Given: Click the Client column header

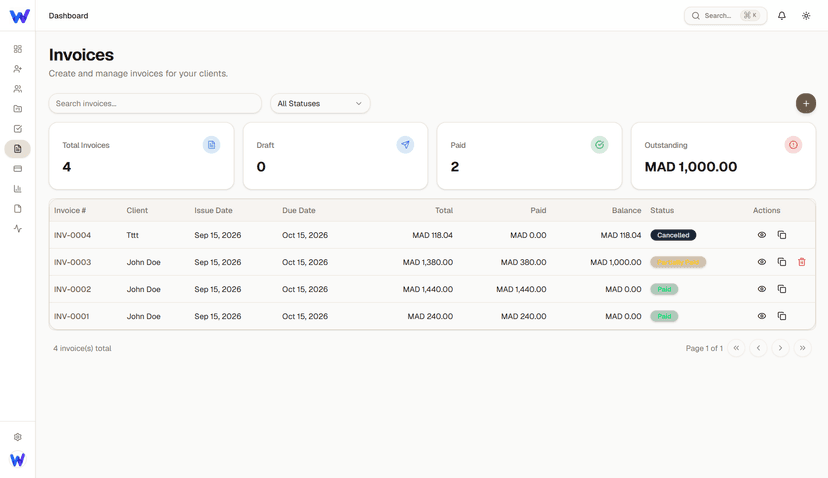Looking at the screenshot, I should (x=137, y=210).
